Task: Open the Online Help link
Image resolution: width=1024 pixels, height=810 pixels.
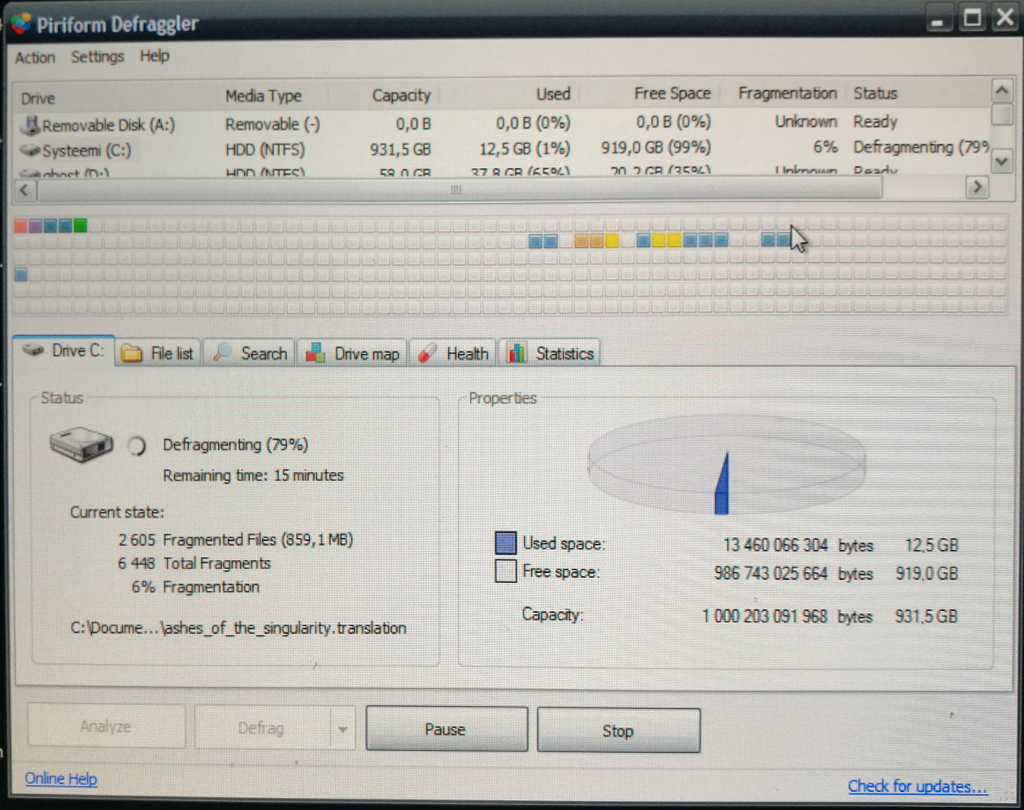Action: click(61, 779)
